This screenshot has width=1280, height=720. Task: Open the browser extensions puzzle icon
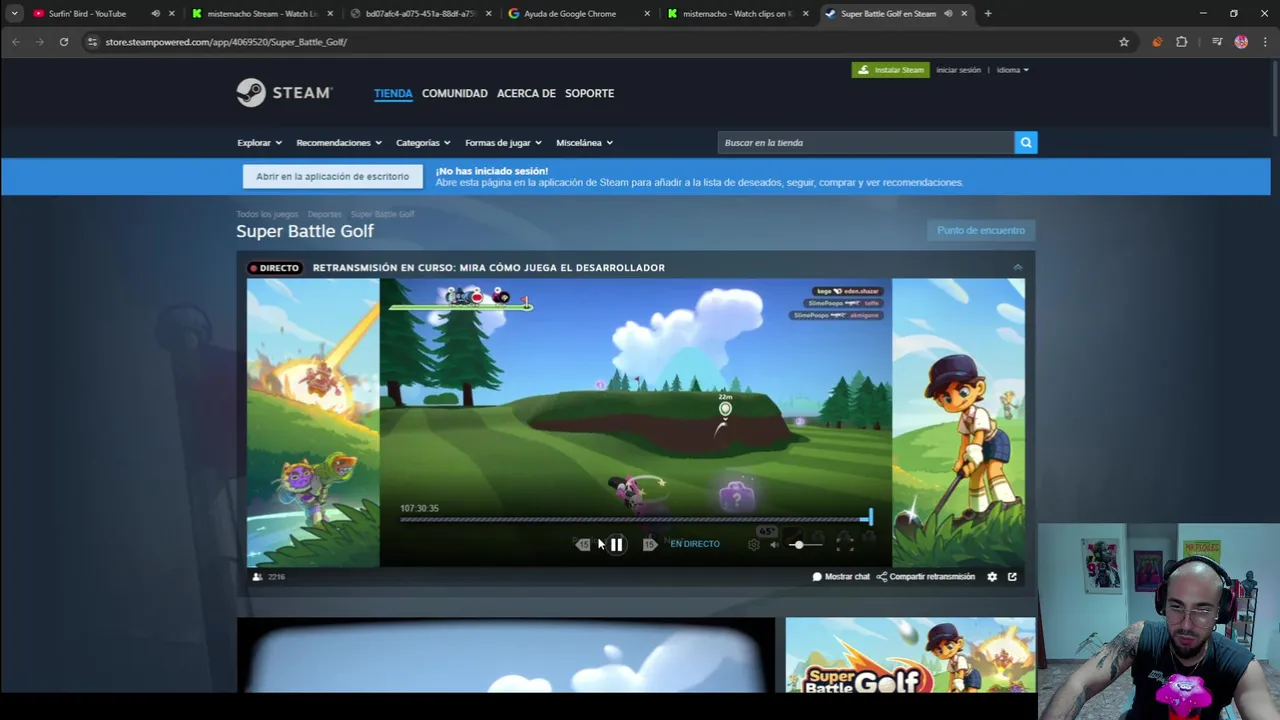click(1182, 42)
